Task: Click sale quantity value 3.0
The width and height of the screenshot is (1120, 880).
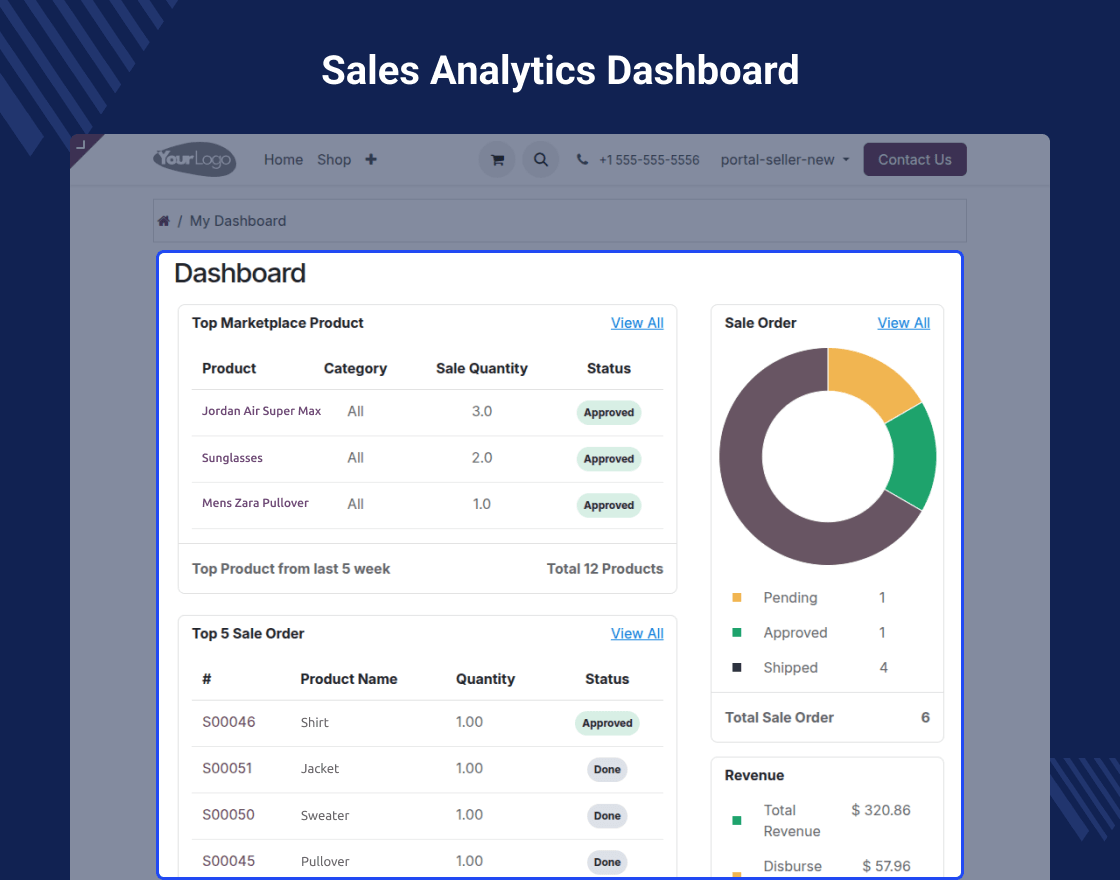Action: pyautogui.click(x=481, y=411)
